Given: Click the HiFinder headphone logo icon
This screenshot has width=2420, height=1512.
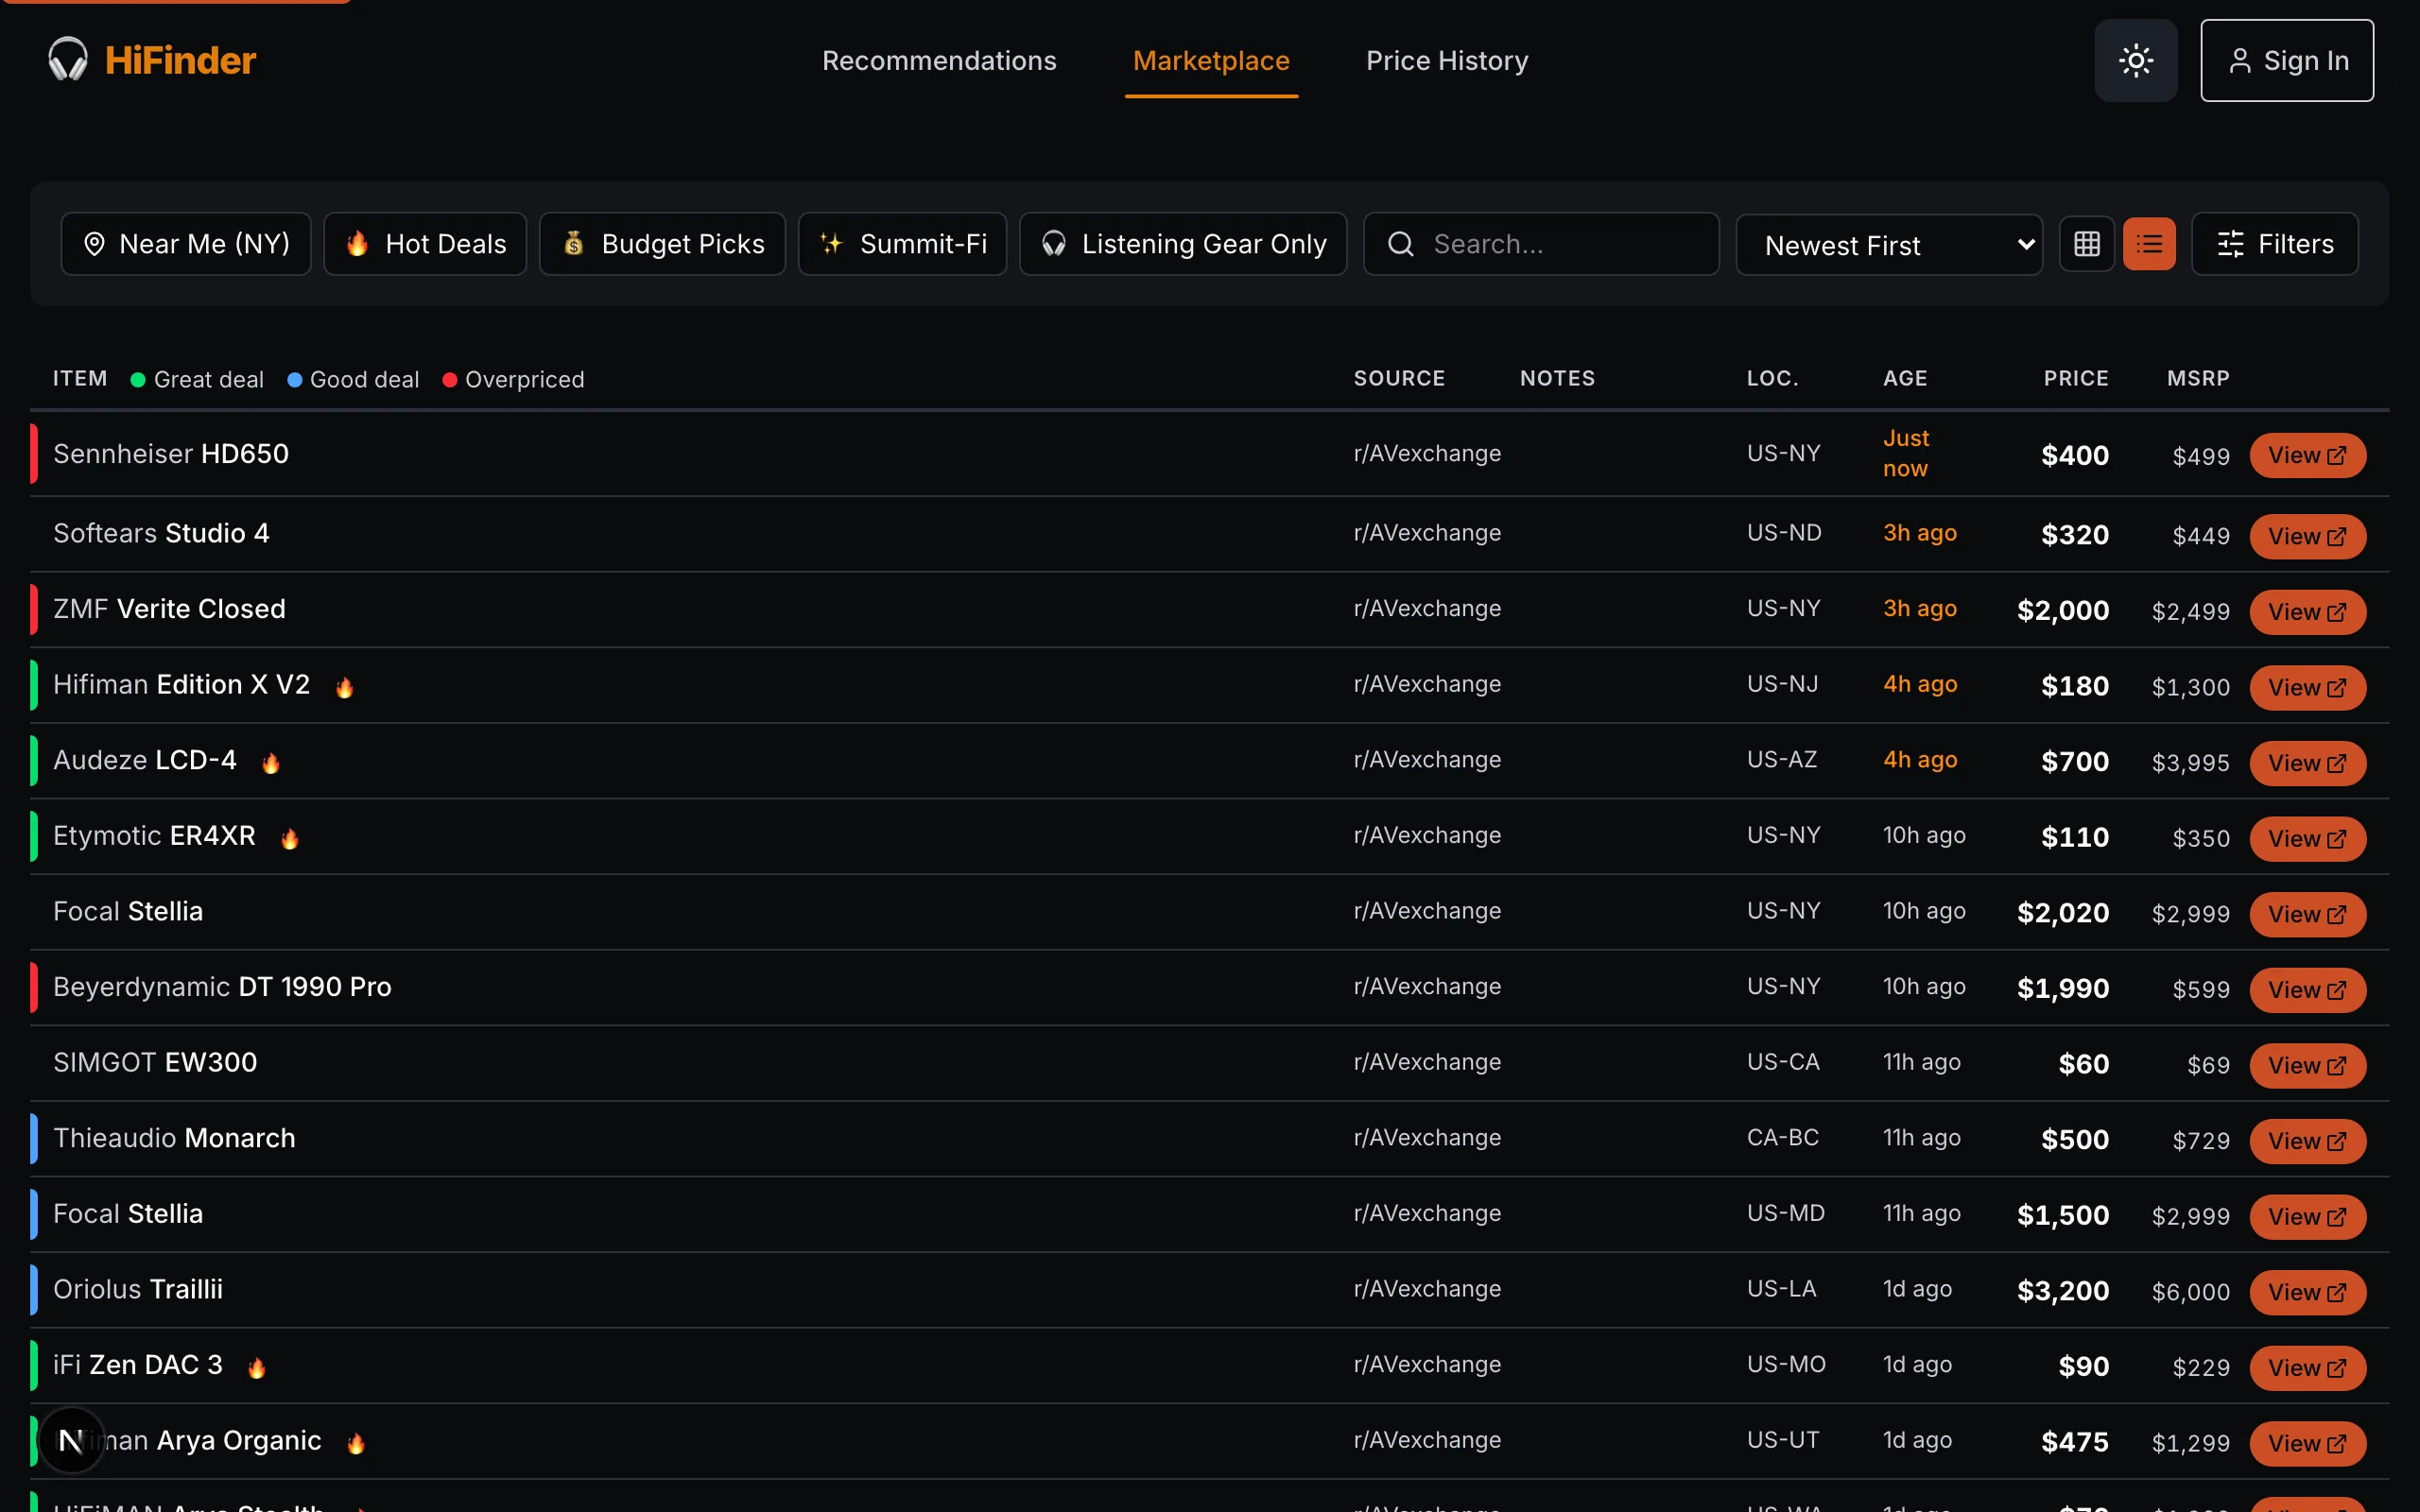Looking at the screenshot, I should click(x=68, y=60).
